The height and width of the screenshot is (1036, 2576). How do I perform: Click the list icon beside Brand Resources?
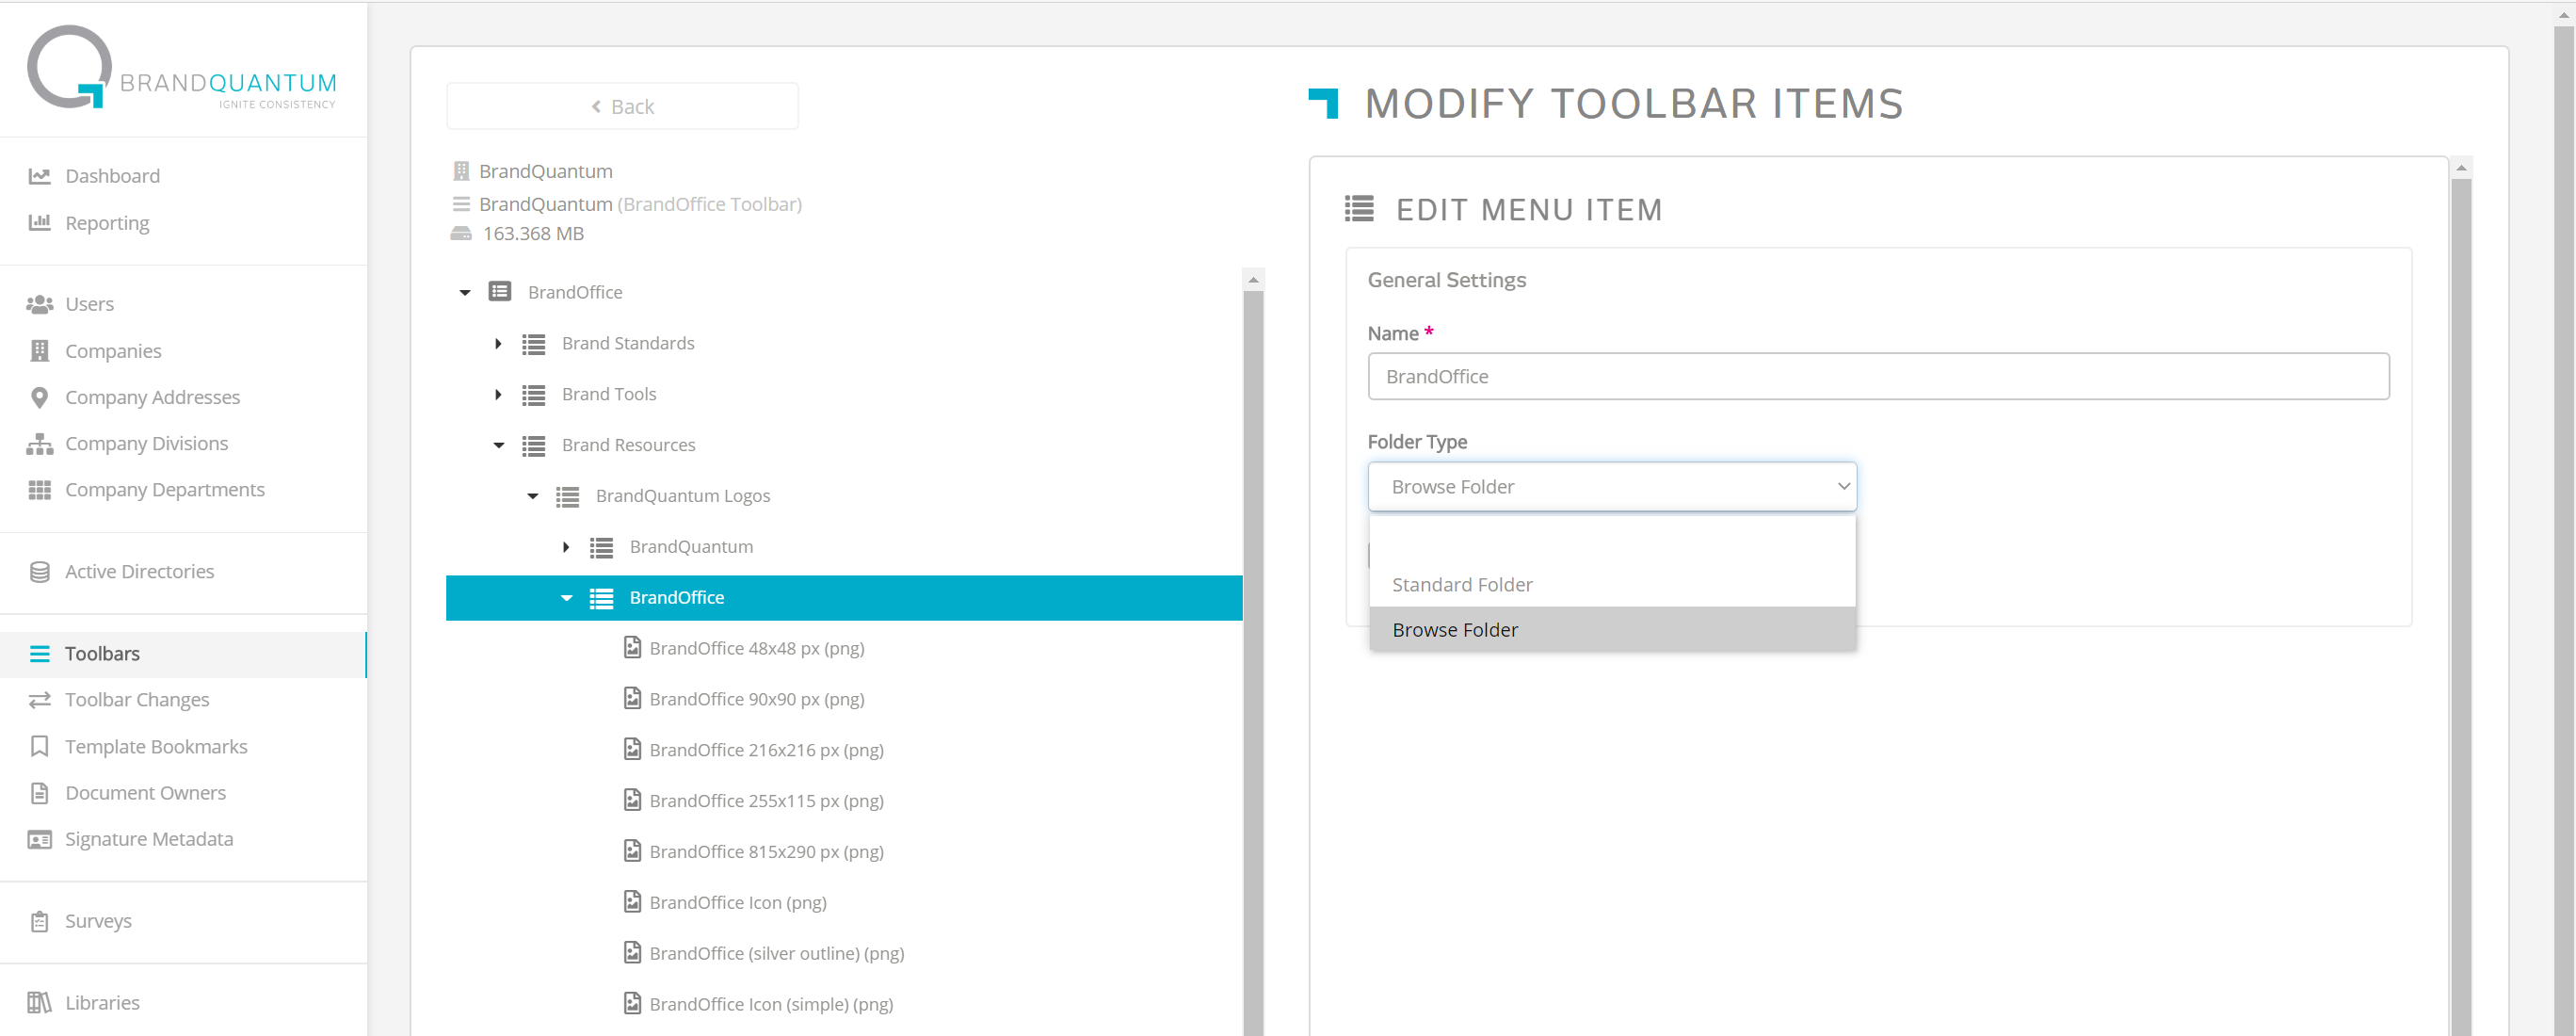533,446
